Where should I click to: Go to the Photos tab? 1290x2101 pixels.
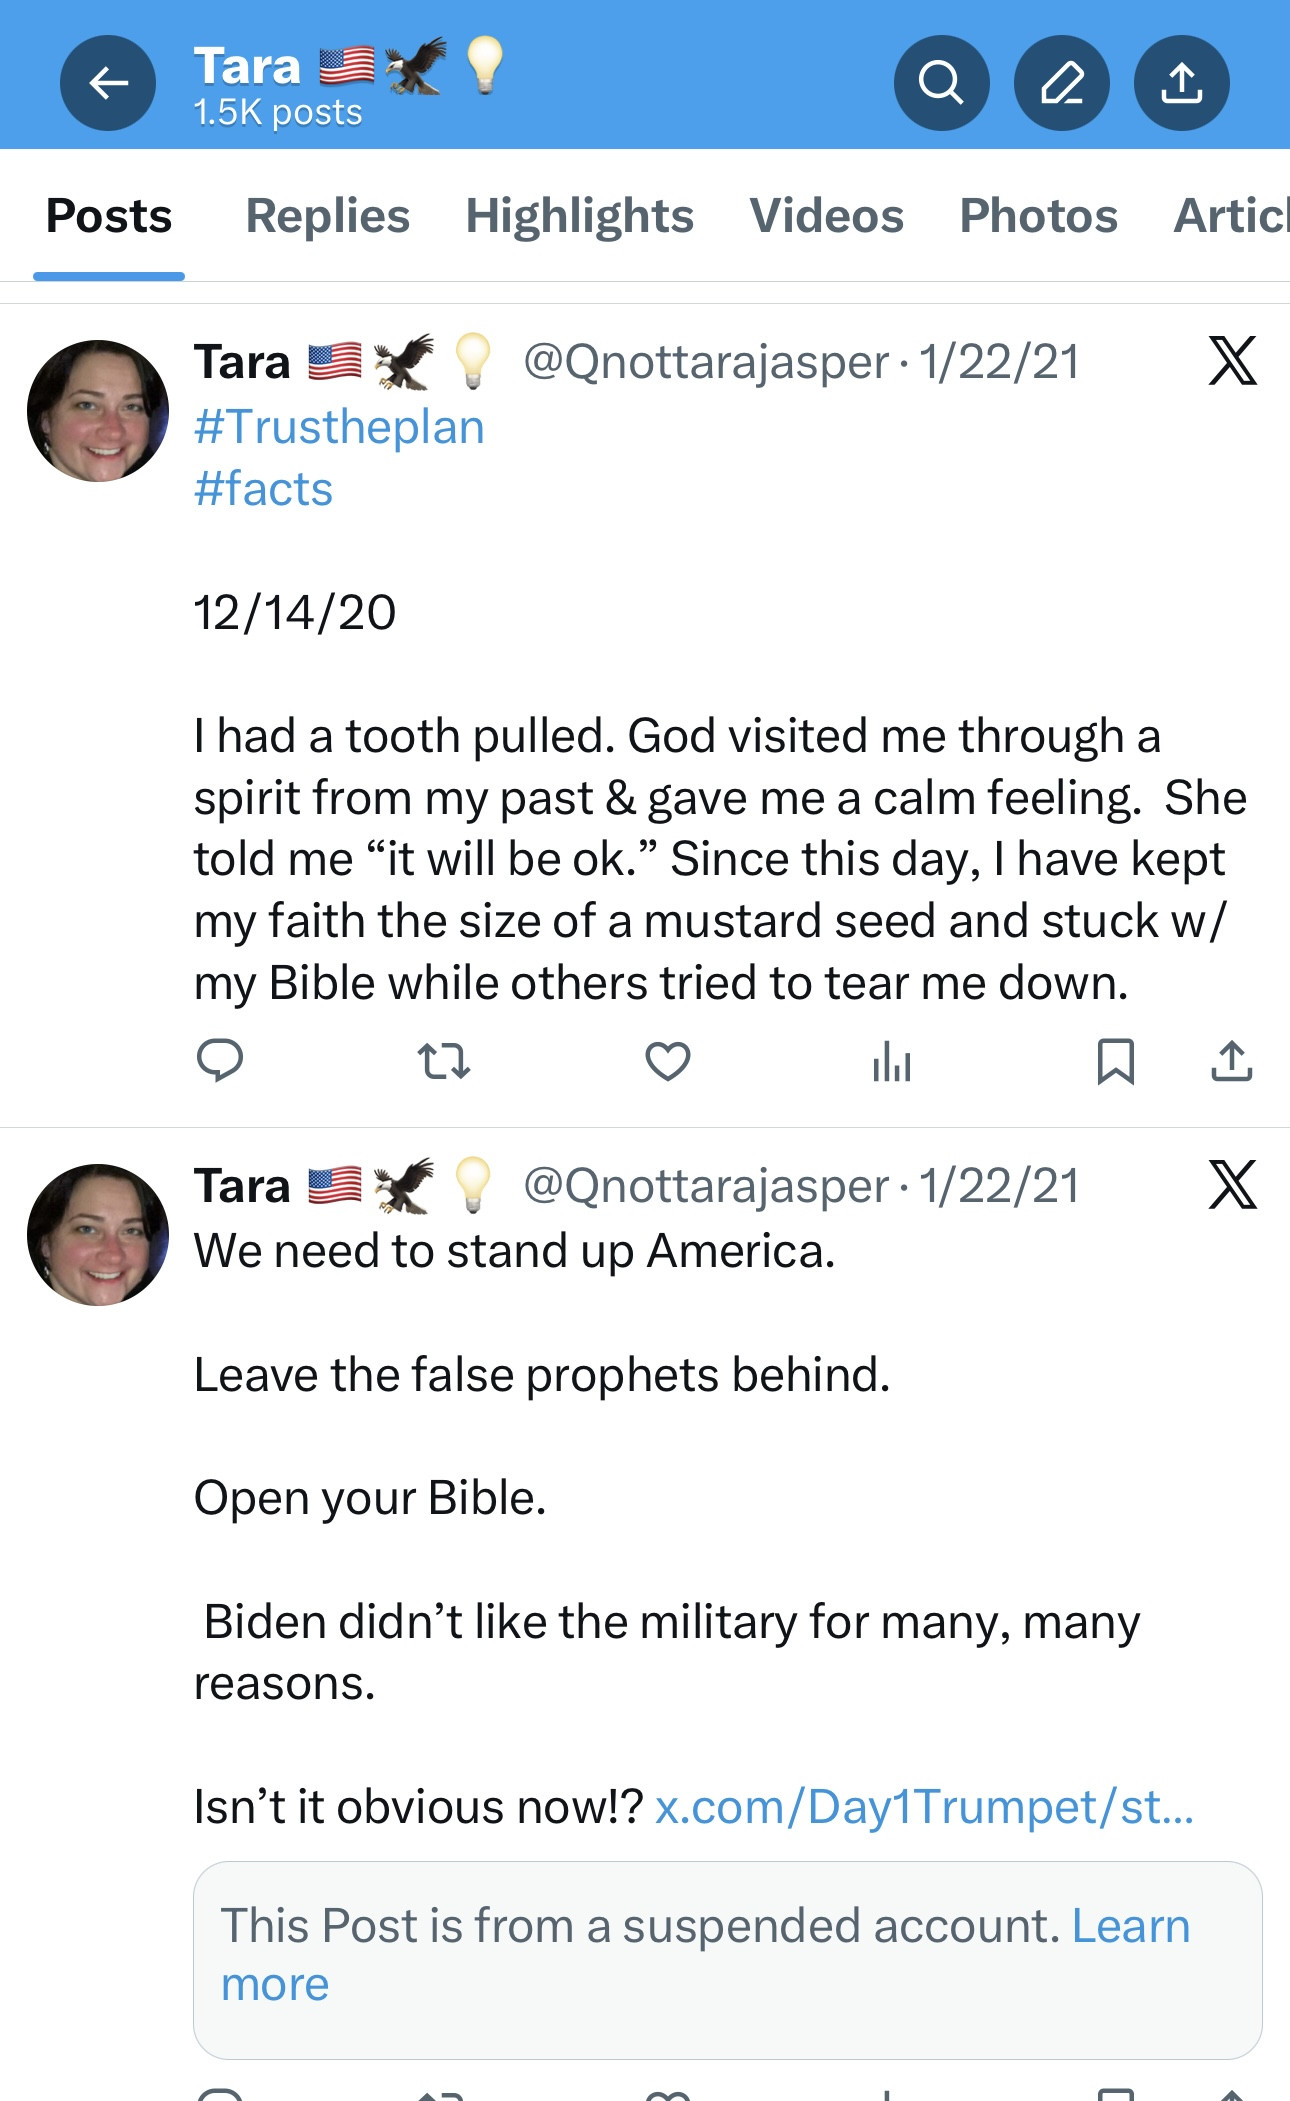1038,216
